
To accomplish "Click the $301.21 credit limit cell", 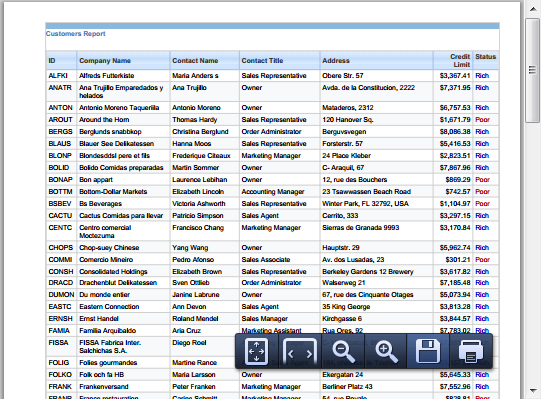I will 453,260.
